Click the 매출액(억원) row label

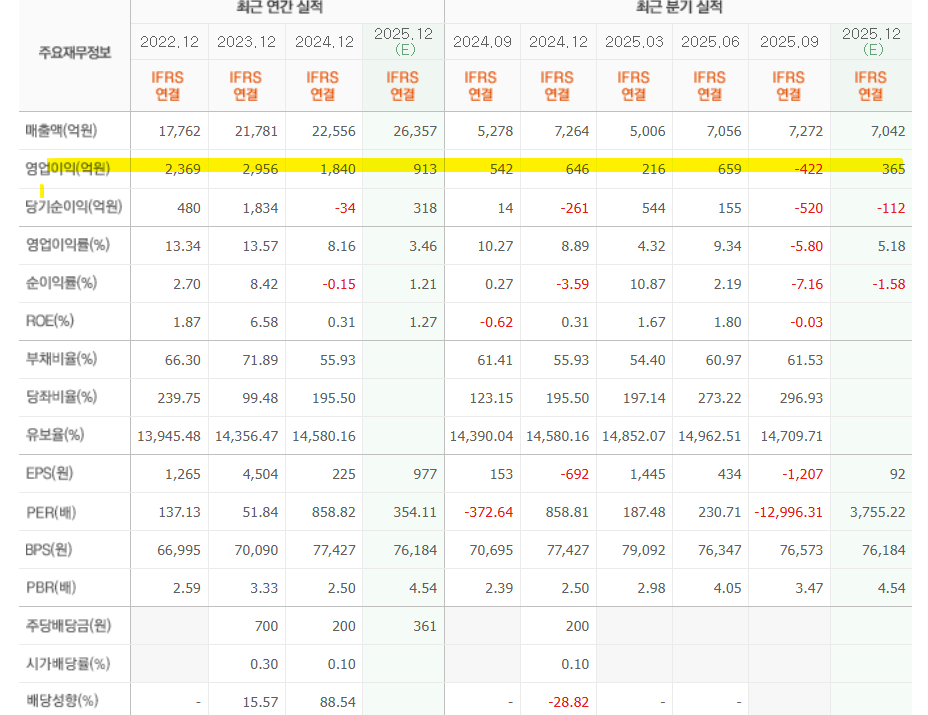[x=61, y=131]
